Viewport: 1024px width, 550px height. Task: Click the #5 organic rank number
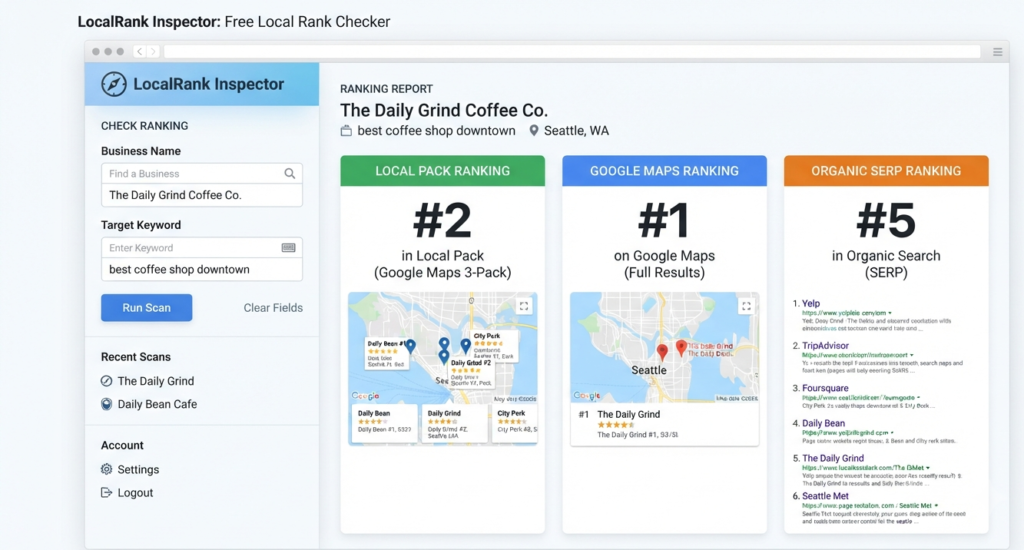pyautogui.click(x=886, y=221)
